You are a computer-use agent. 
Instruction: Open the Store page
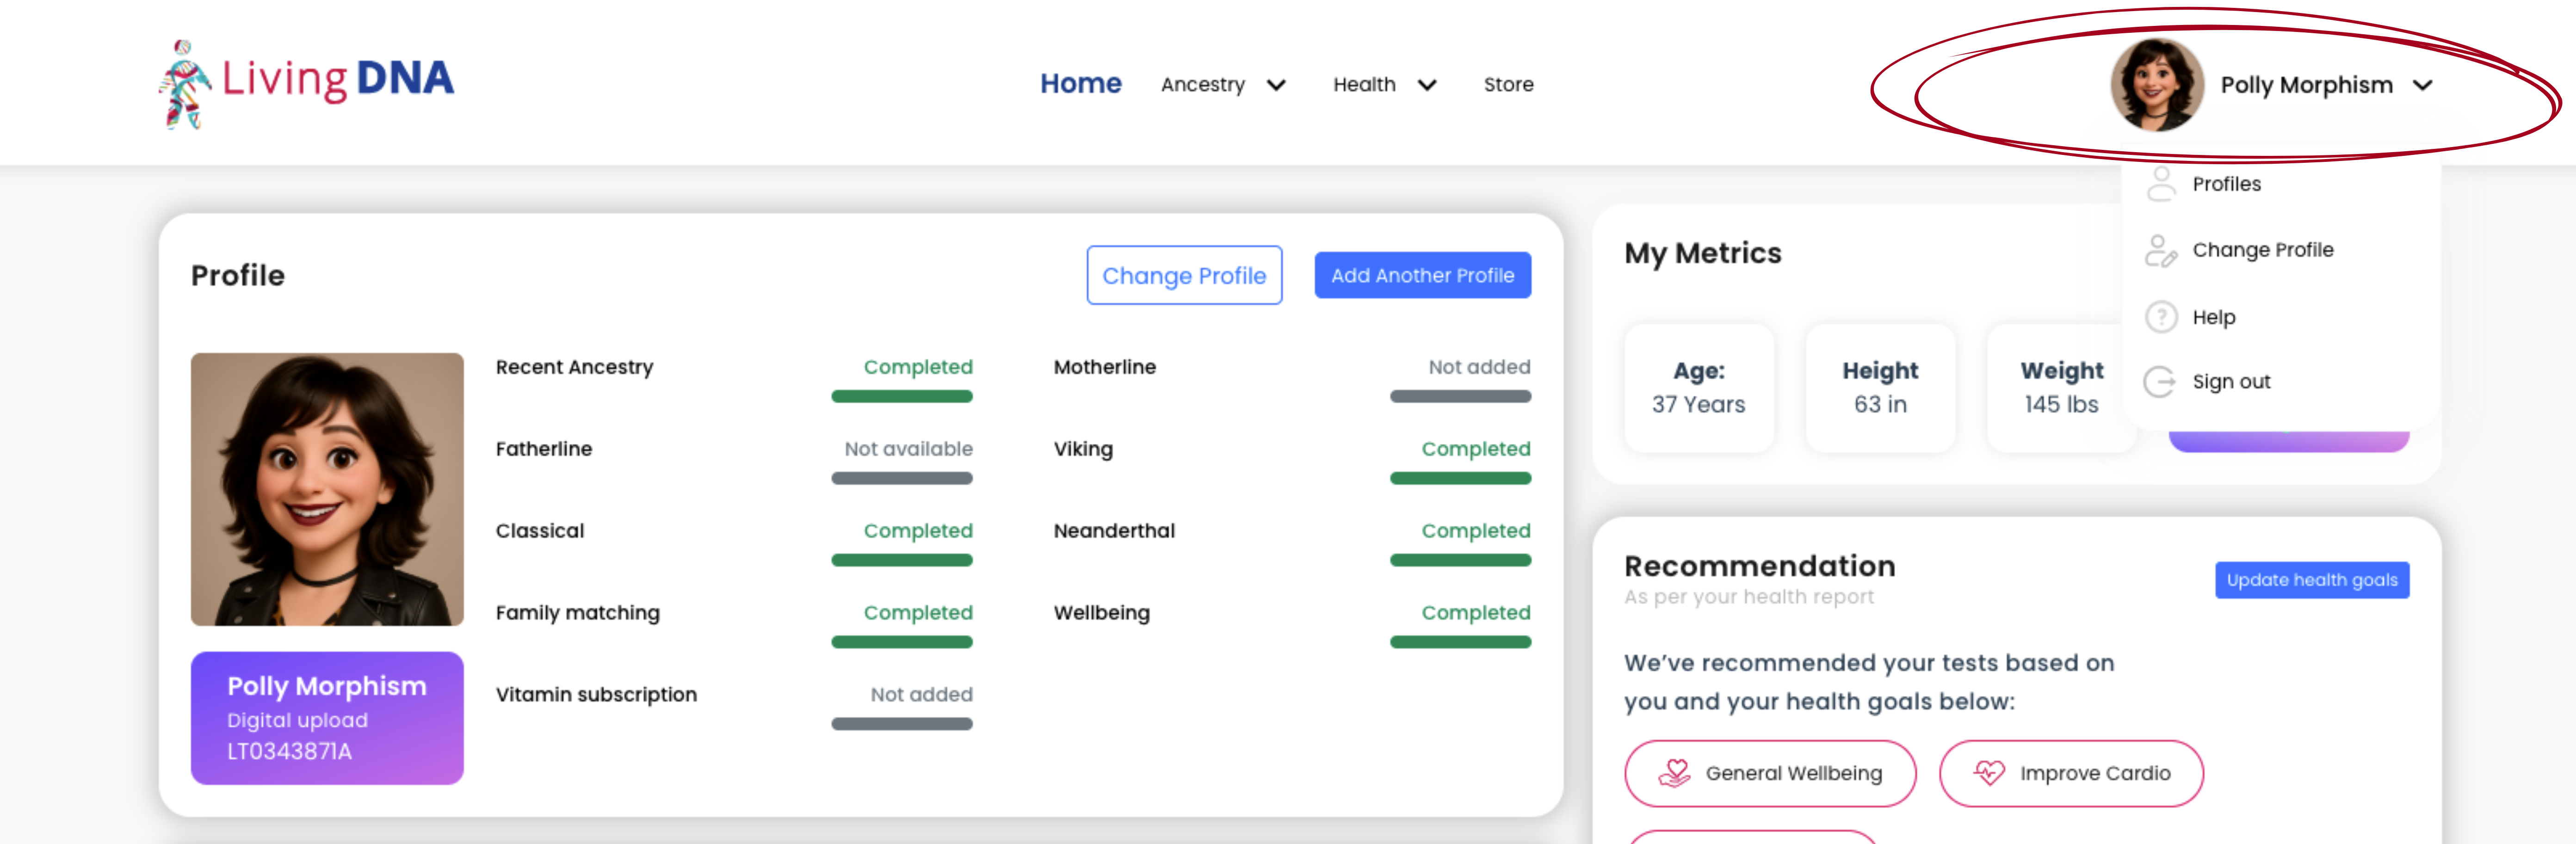pos(1508,85)
